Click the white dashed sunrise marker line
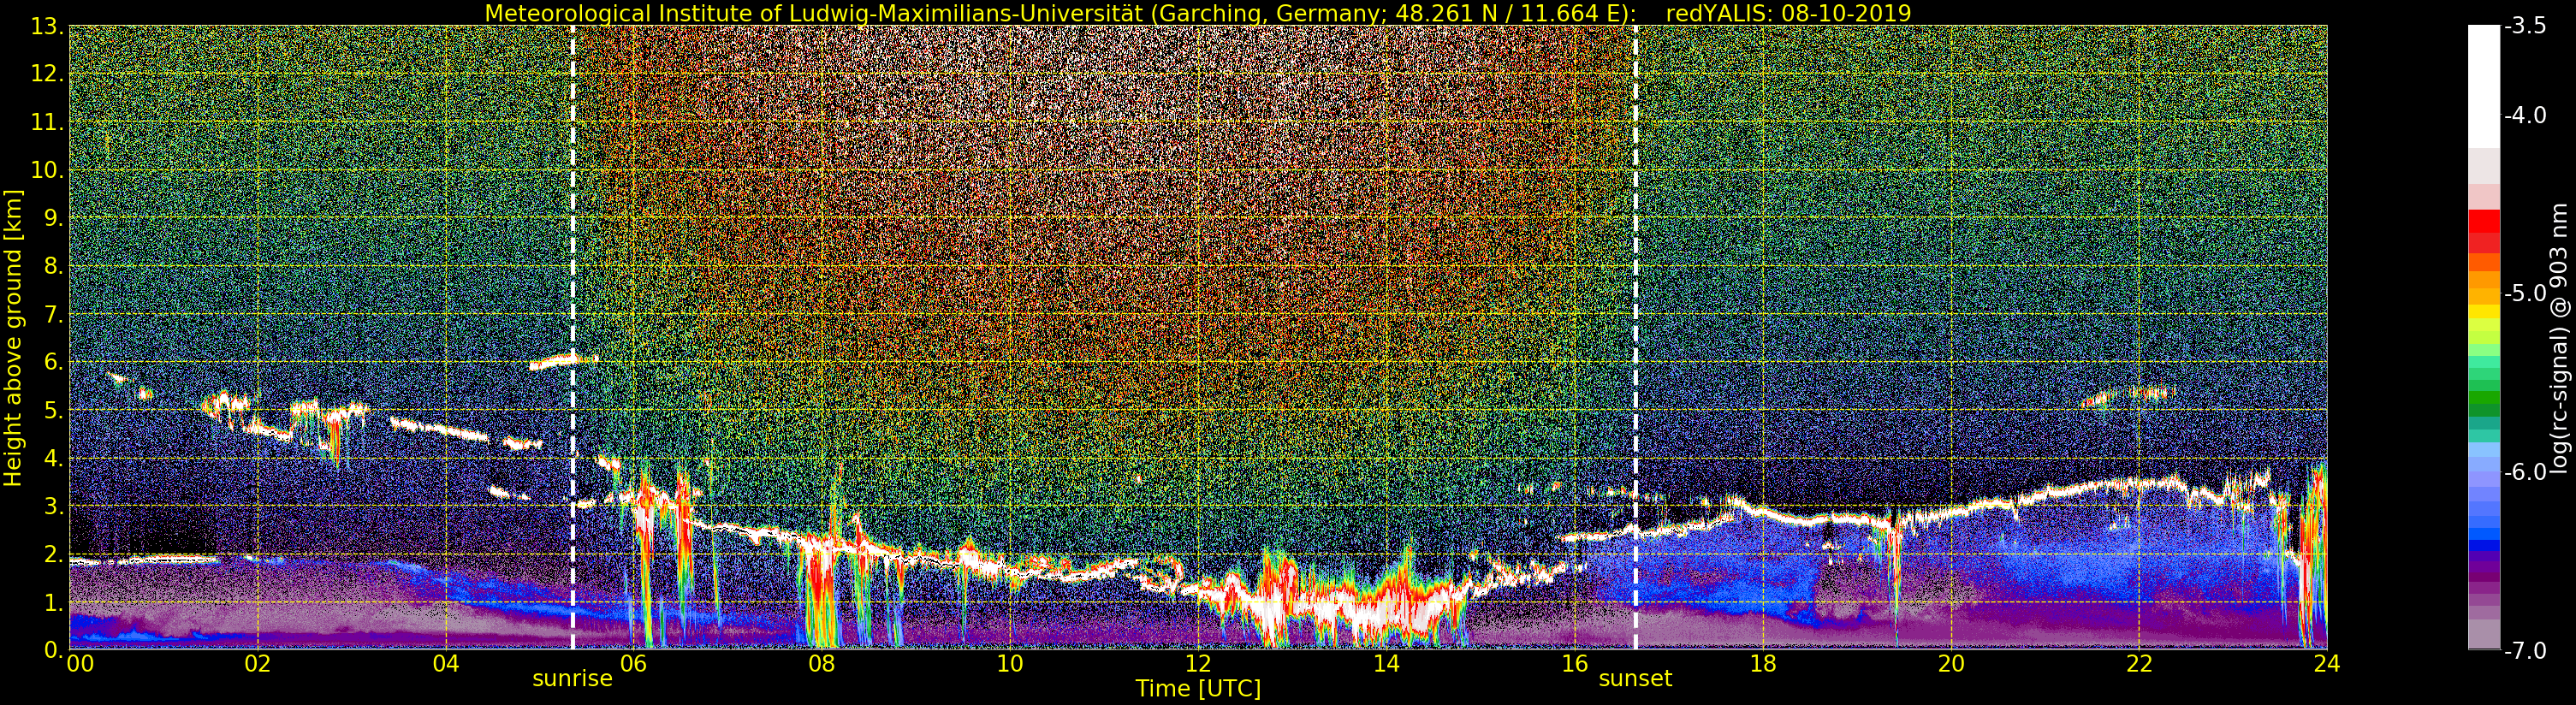 (x=573, y=338)
